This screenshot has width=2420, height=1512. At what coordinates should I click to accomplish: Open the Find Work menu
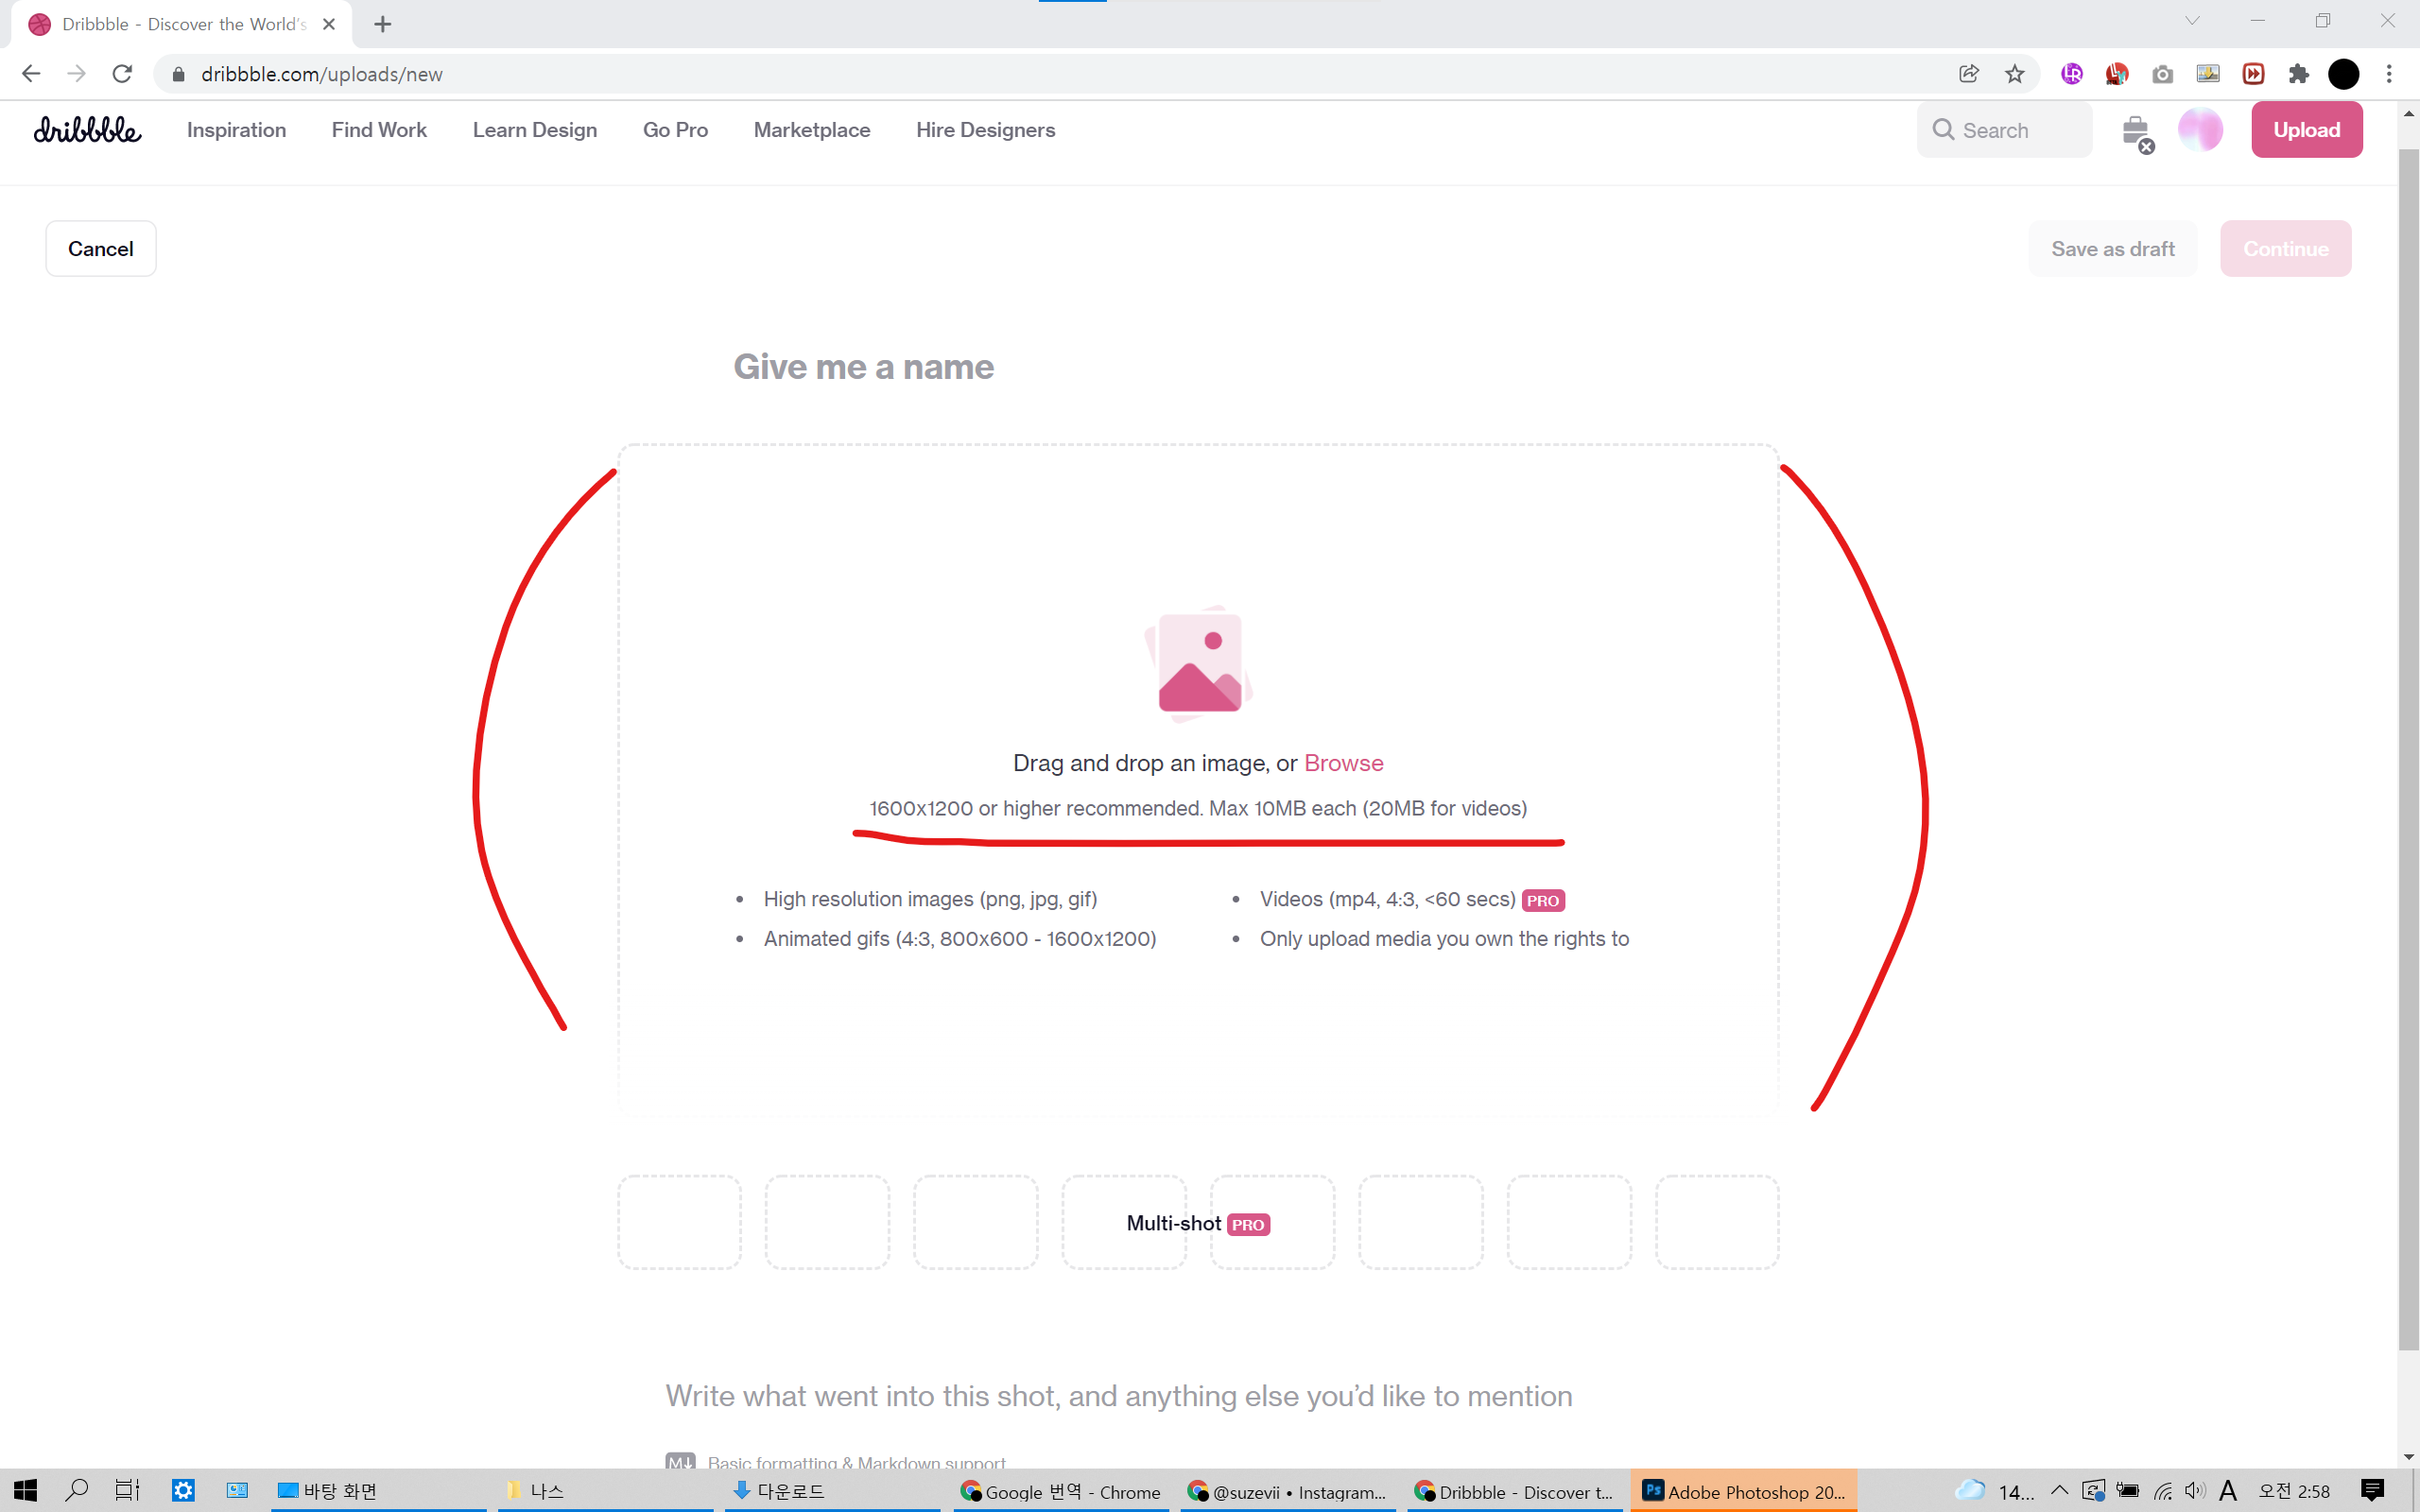coord(379,130)
